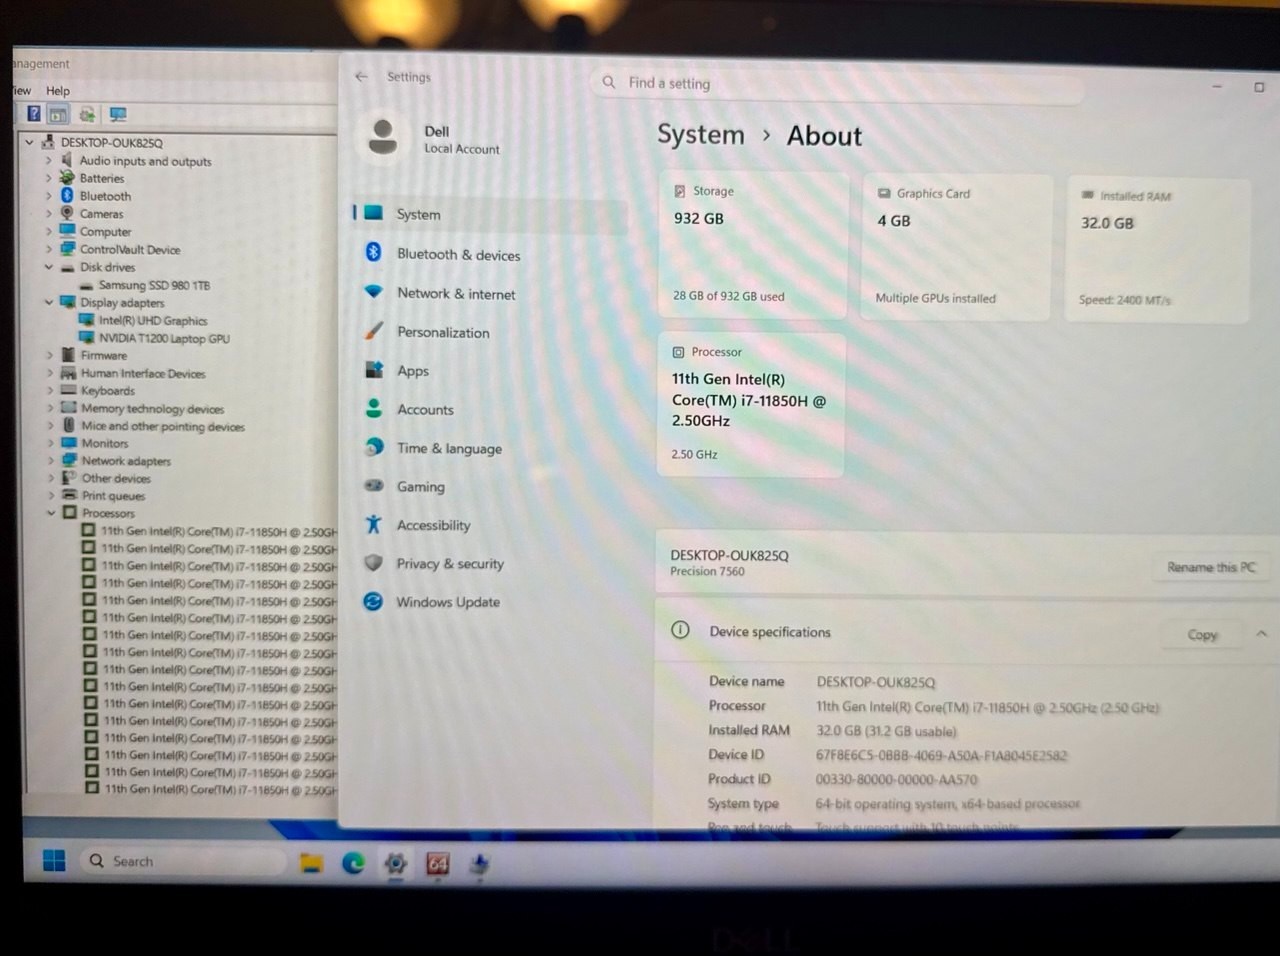1280x956 pixels.
Task: Click the Device Manager taskbar icon
Action: [x=480, y=864]
